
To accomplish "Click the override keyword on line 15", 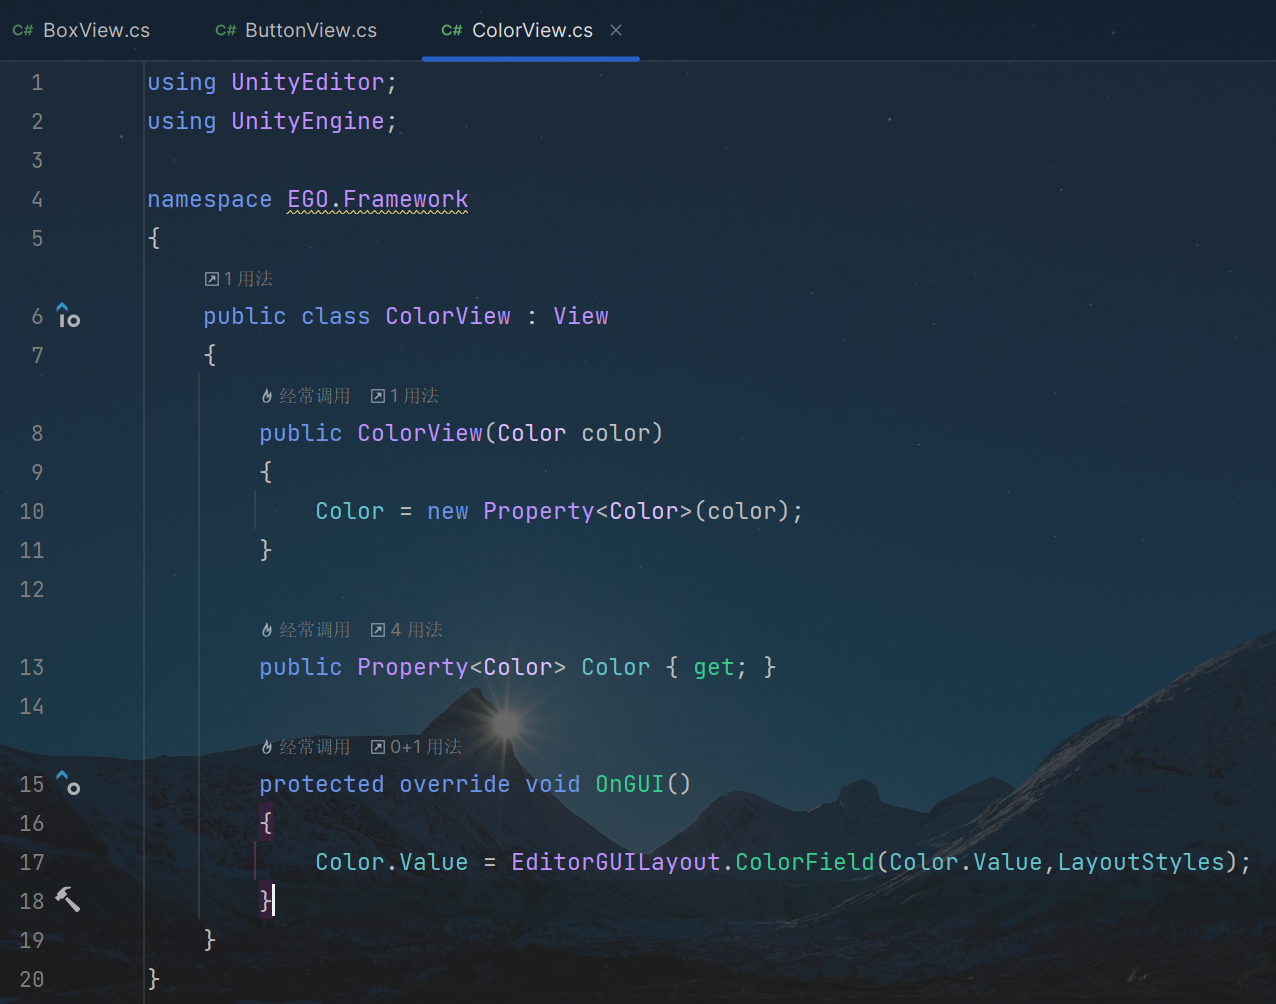I will point(455,784).
